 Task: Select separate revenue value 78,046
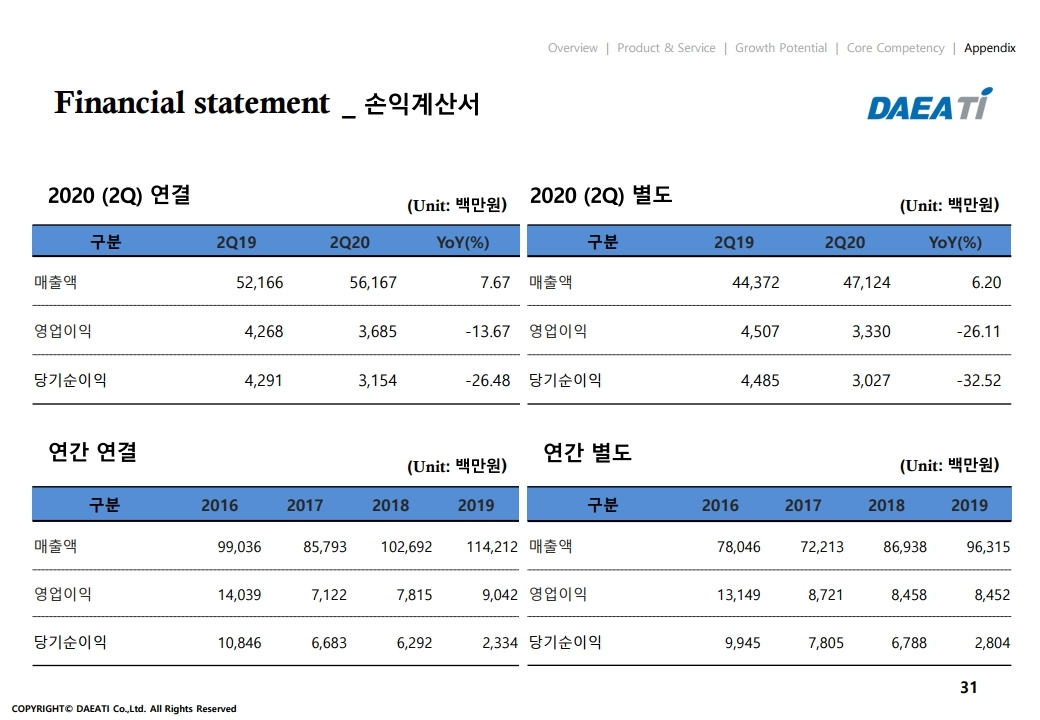[739, 547]
